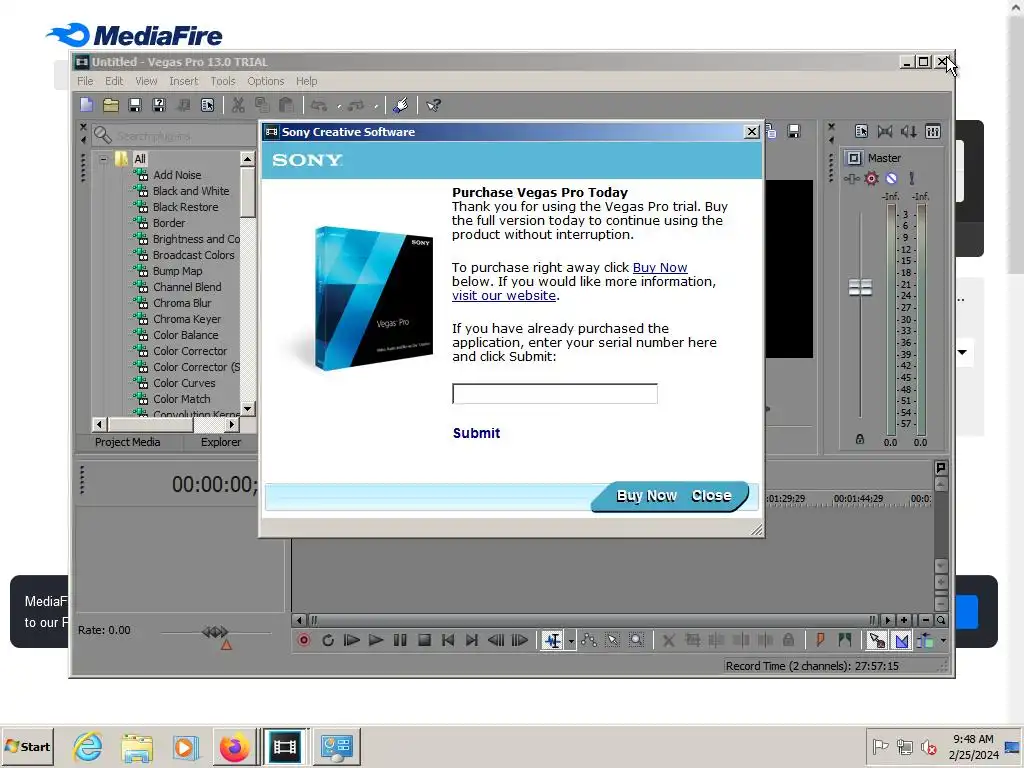Toggle the Master fader channel lock icon

[860, 440]
